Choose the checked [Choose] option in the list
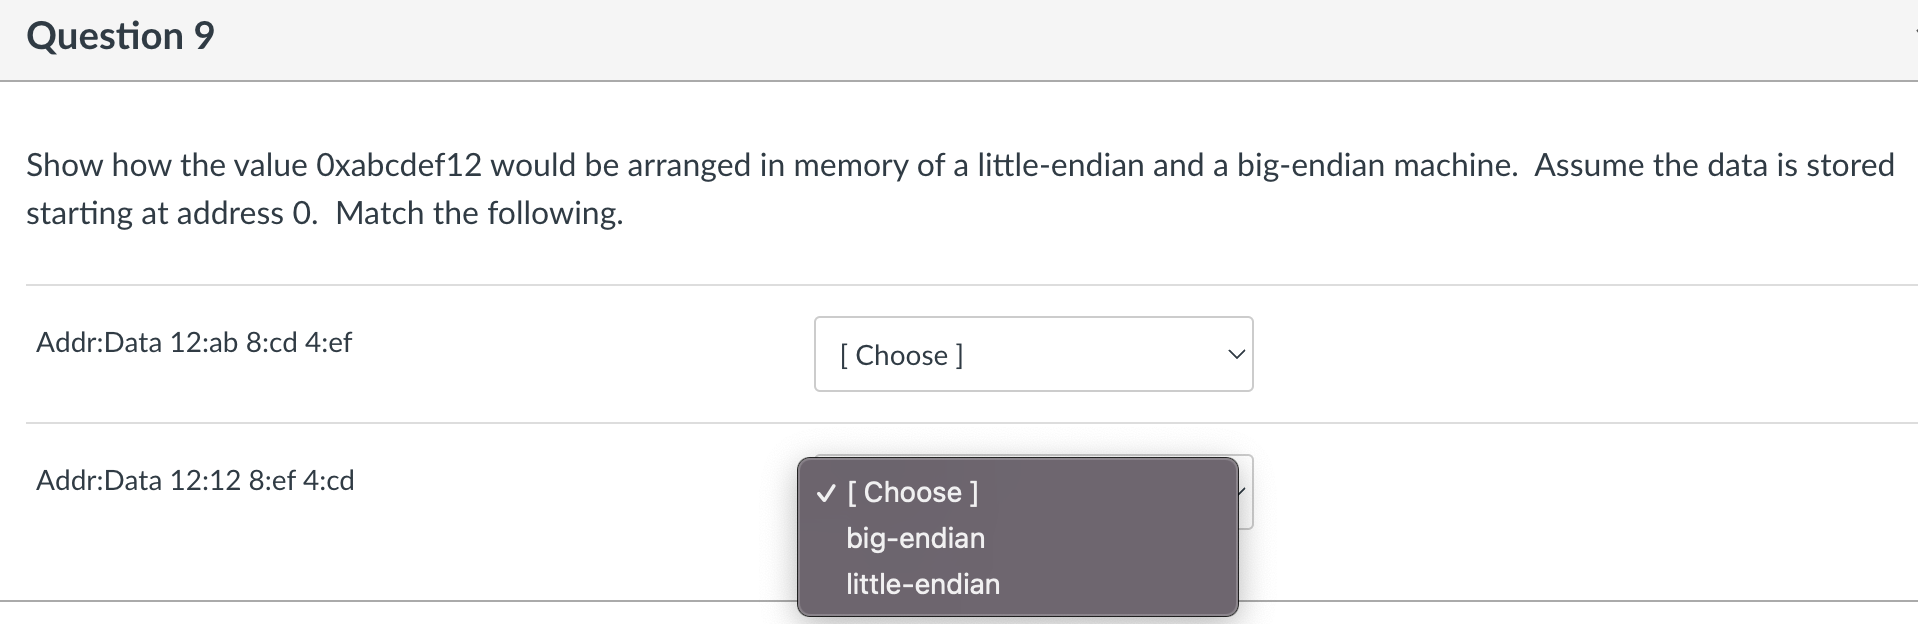 [911, 491]
